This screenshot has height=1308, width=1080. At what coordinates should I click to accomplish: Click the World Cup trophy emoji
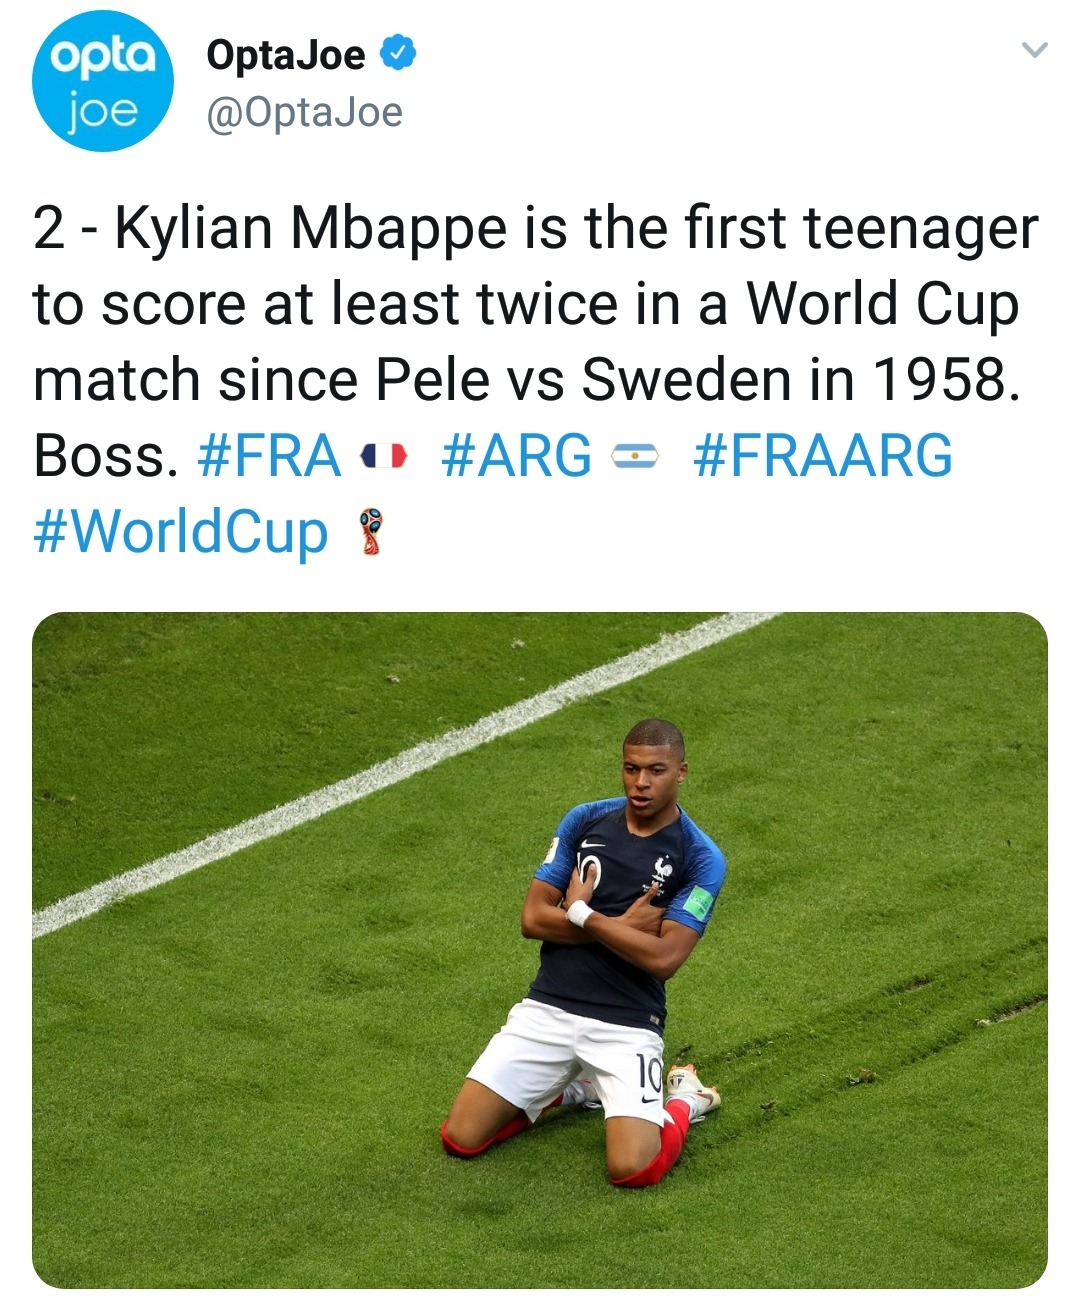[371, 531]
